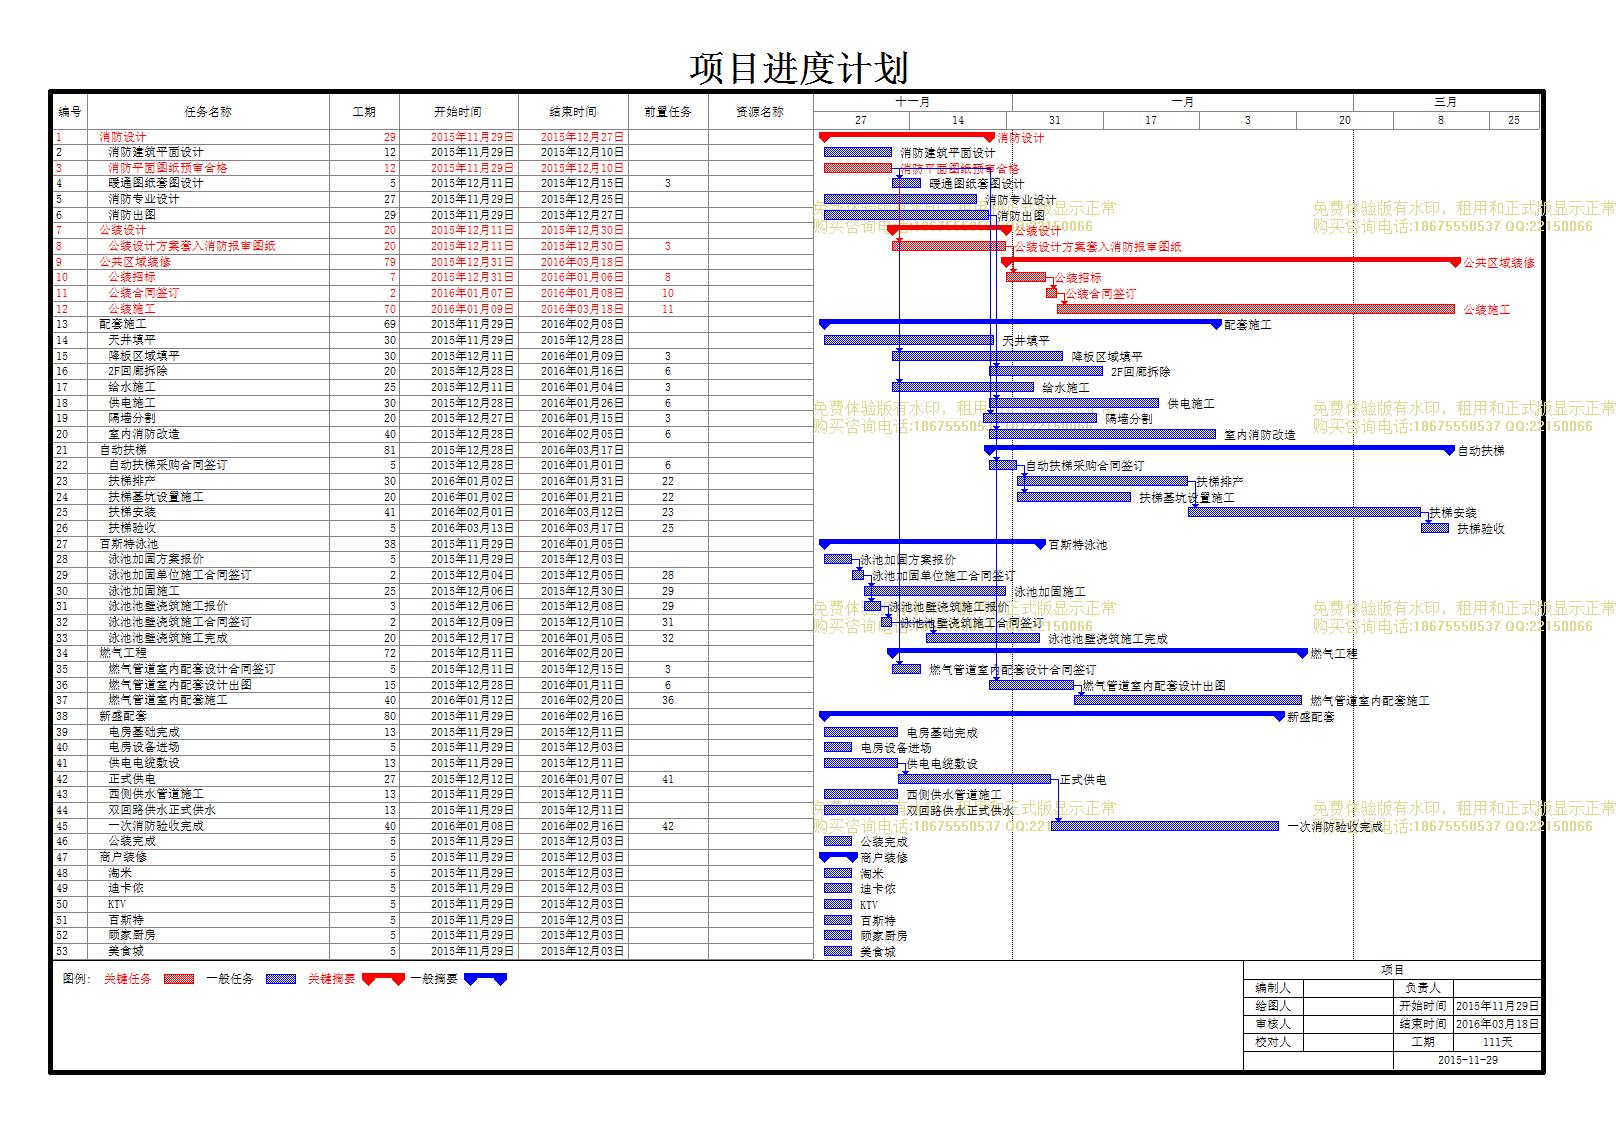Viewport: 1616px width, 1121px height.
Task: Click the 一般摘要 blue summary legend symbol
Action: [x=485, y=979]
